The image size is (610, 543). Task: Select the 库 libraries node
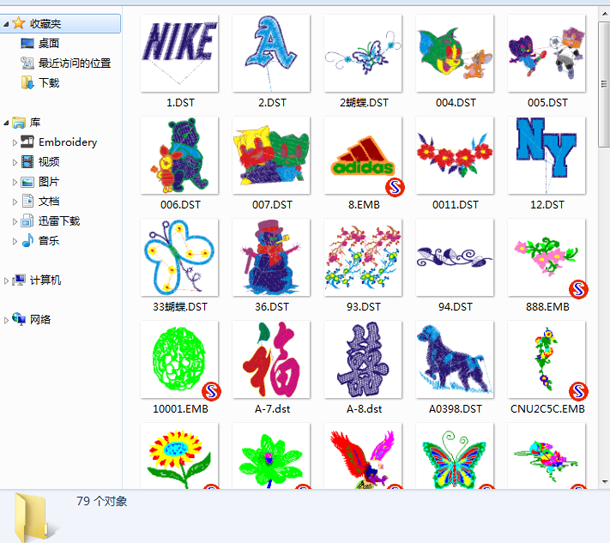(35, 123)
